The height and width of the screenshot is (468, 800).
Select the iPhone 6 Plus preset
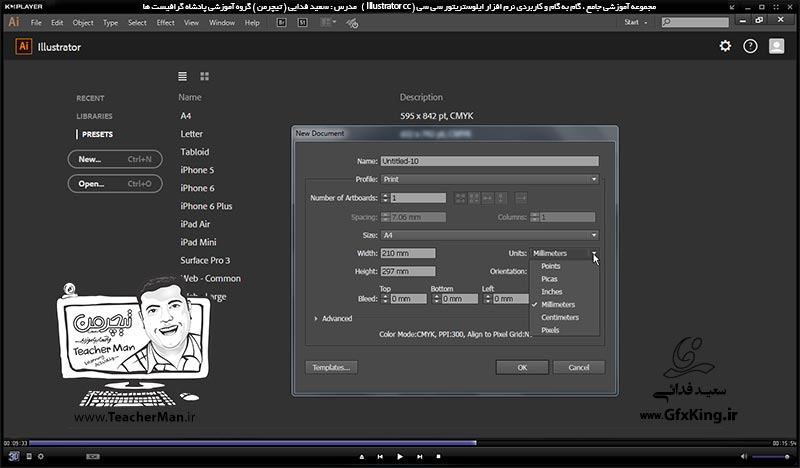pyautogui.click(x=206, y=206)
